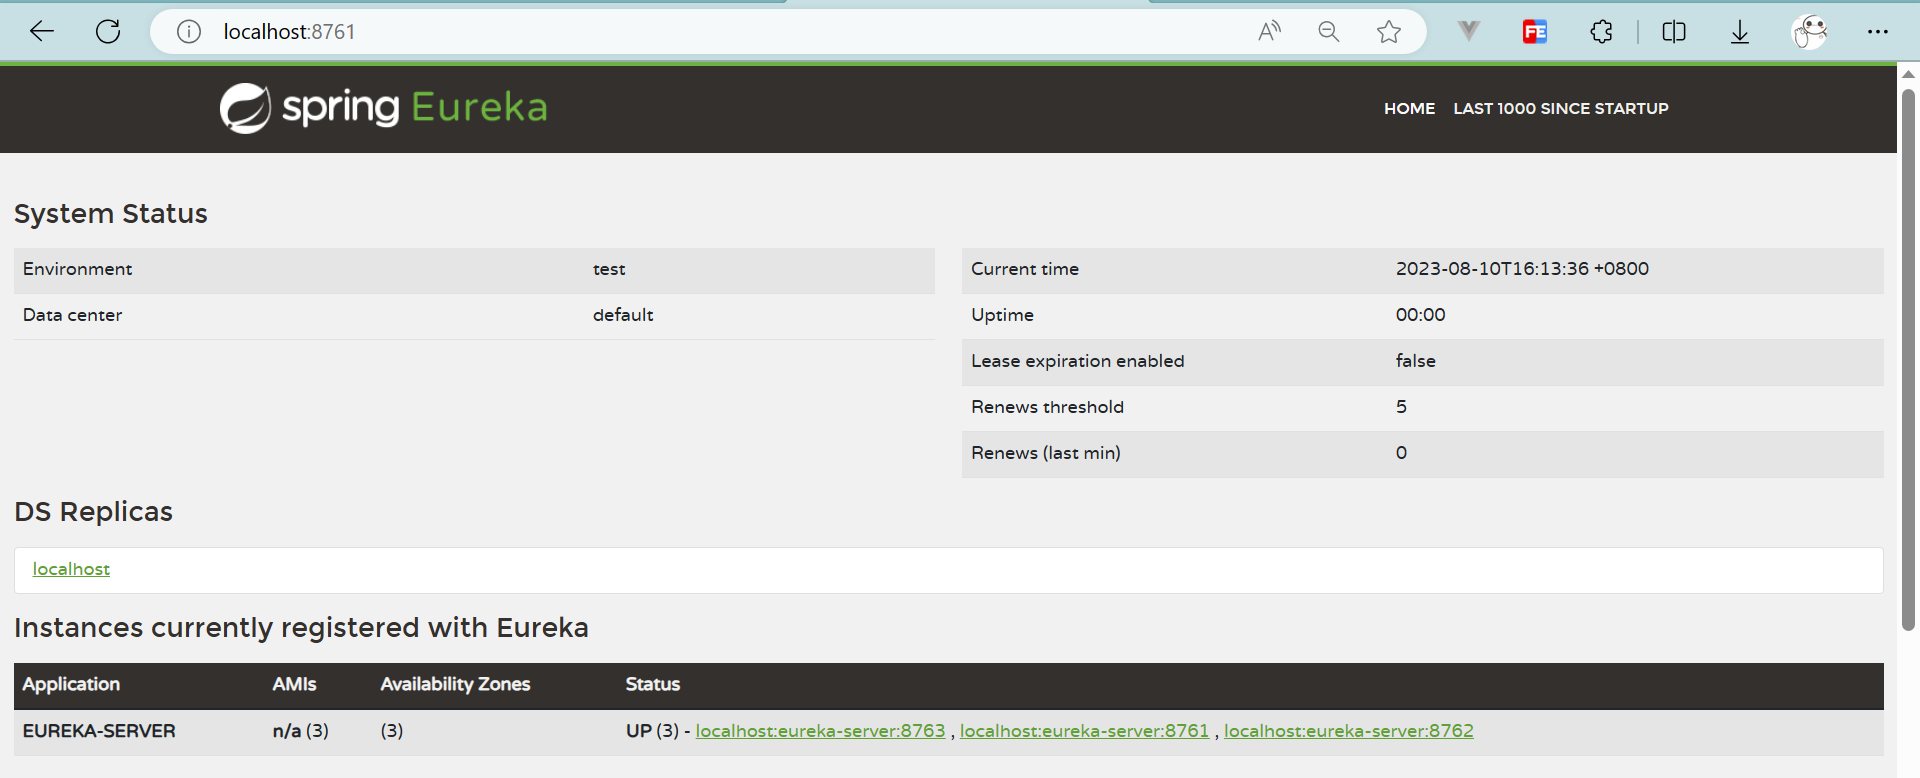Open browser Settings and more menu
The height and width of the screenshot is (778, 1920).
(1878, 32)
